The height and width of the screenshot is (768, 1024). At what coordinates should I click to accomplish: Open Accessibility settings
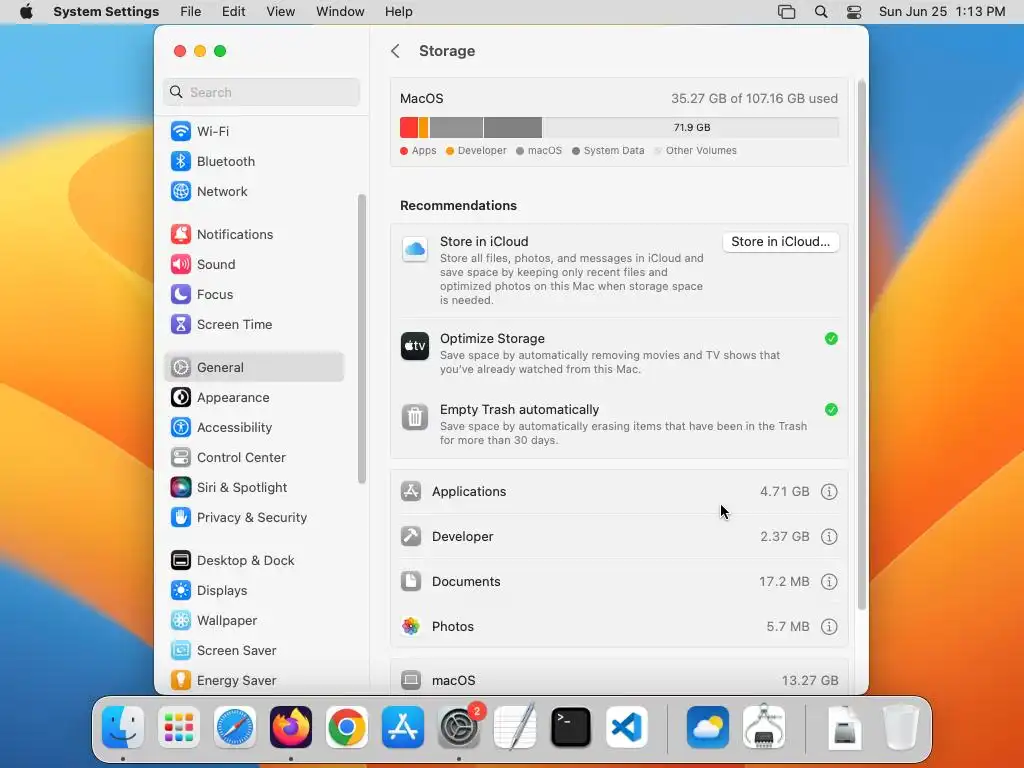point(255,428)
